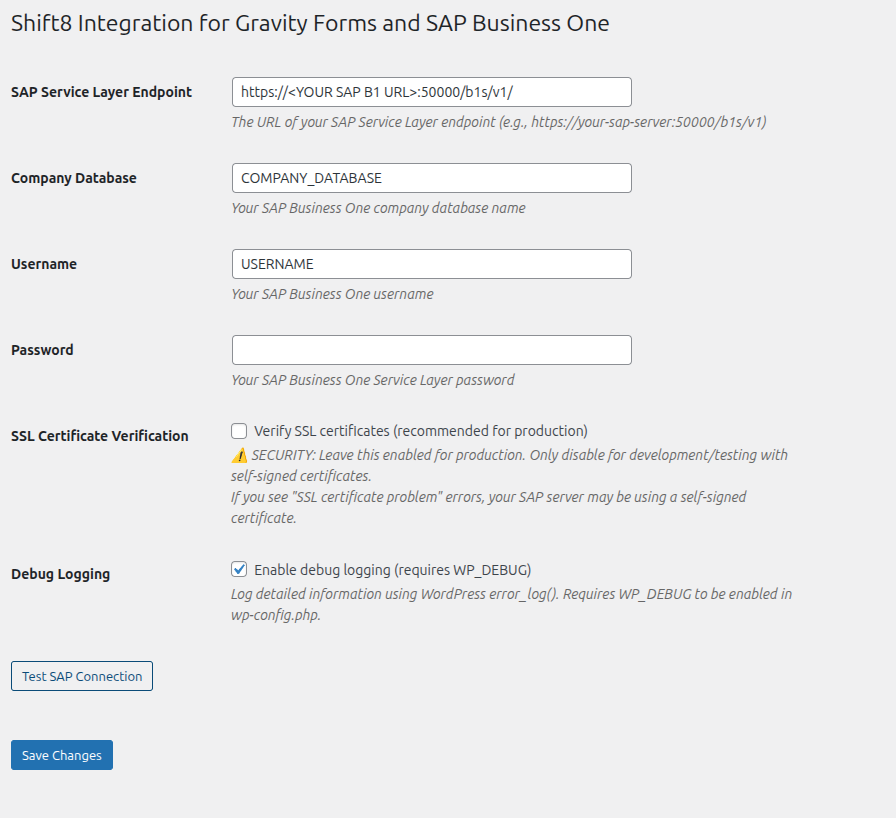The height and width of the screenshot is (818, 896).
Task: Click the SAP Service Layer Endpoint label
Action: (x=100, y=92)
